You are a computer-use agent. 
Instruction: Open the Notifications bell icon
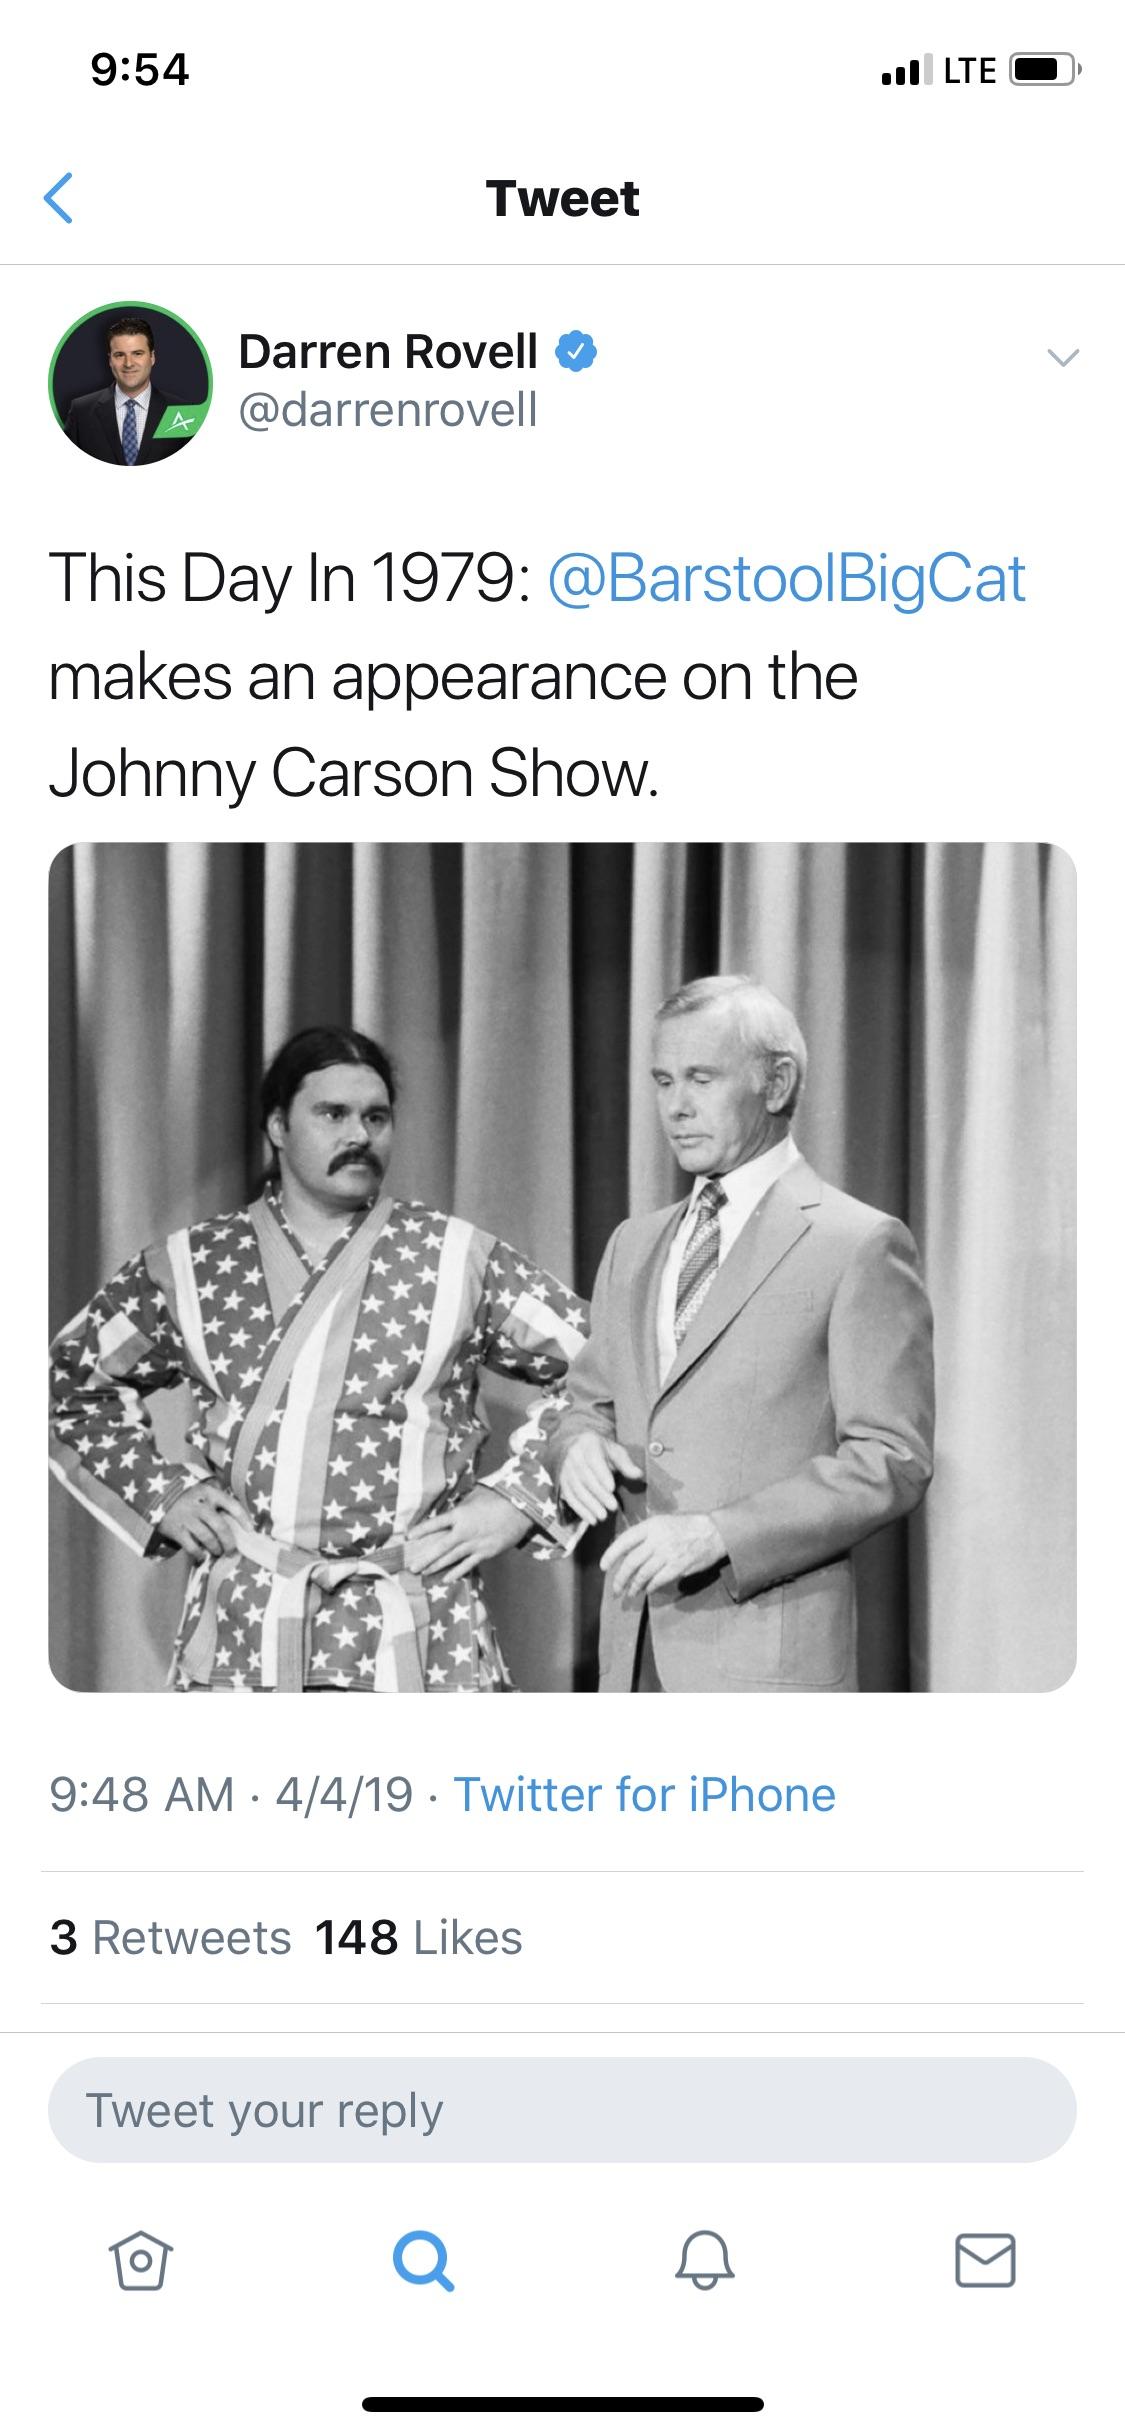[705, 2260]
